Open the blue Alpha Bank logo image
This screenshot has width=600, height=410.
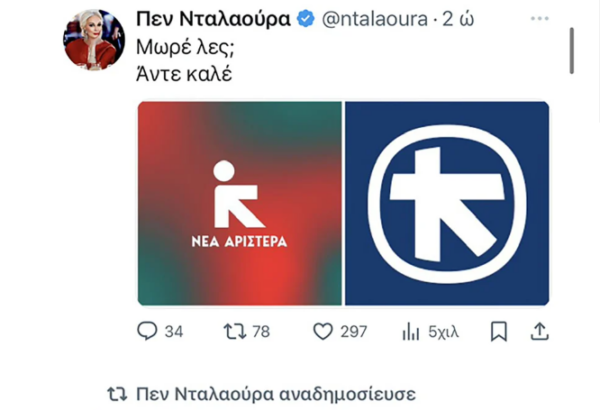pos(447,204)
